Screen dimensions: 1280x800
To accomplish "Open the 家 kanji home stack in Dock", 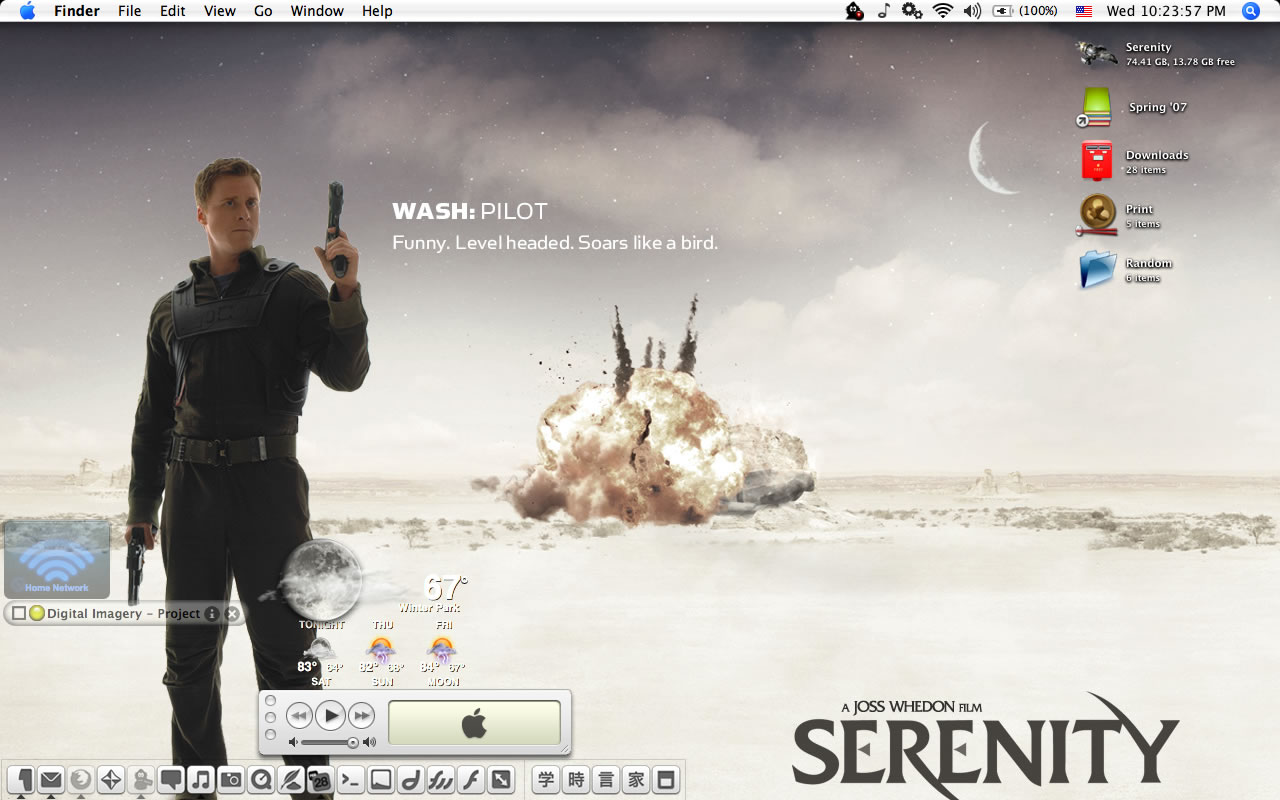I will (x=636, y=780).
